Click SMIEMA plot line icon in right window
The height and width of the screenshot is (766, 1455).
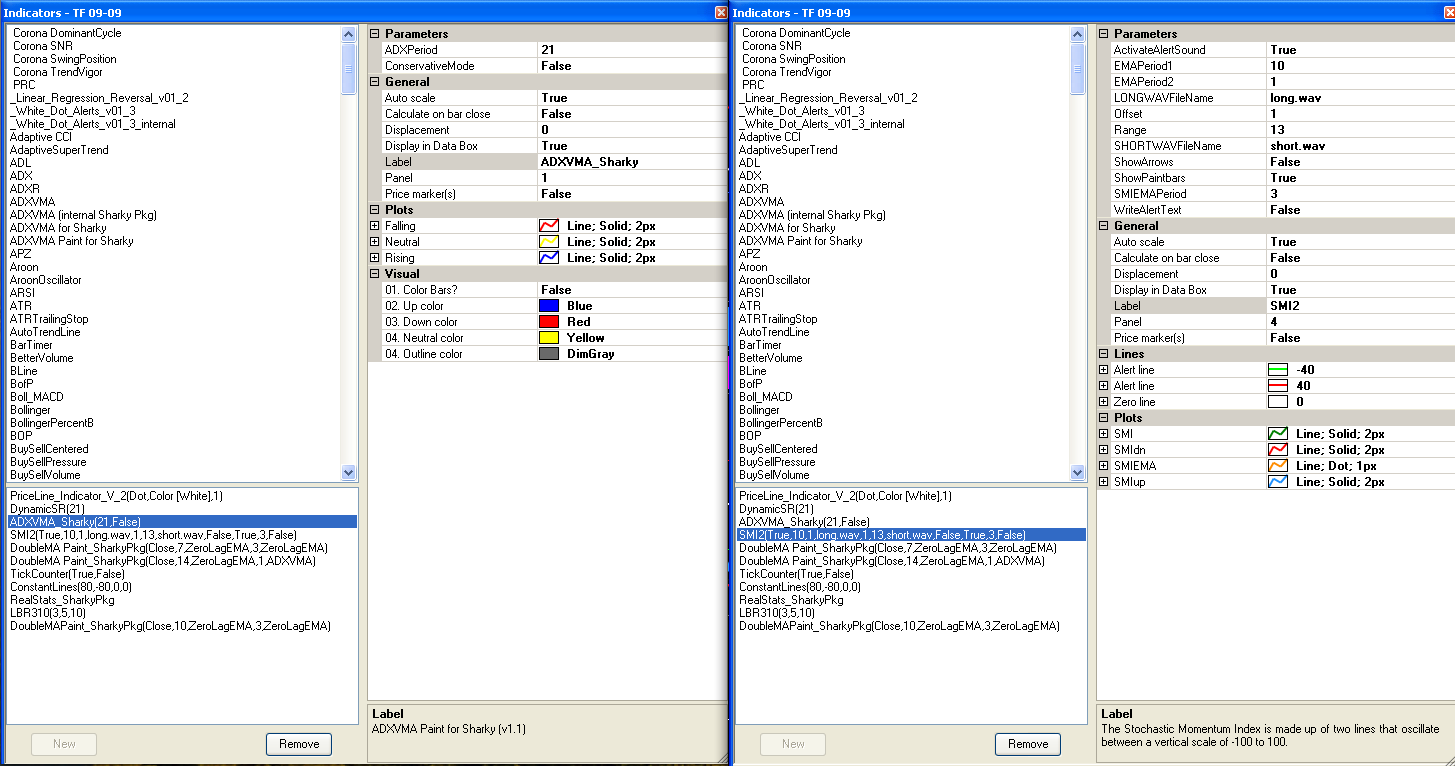click(1277, 466)
